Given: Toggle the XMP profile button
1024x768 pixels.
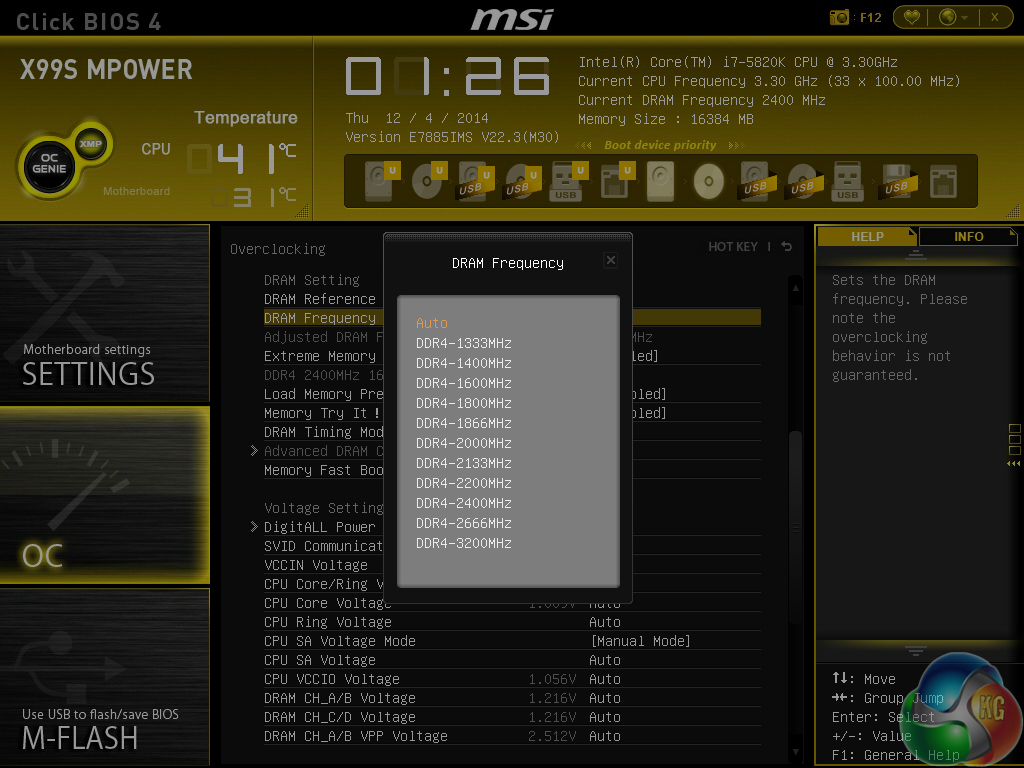Looking at the screenshot, I should point(90,144).
